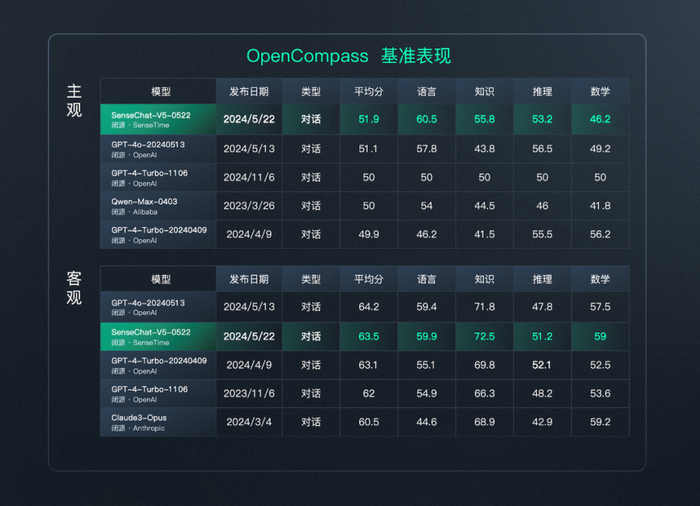The width and height of the screenshot is (700, 506).
Task: Click the knowledge score 71.8
Action: point(484,307)
